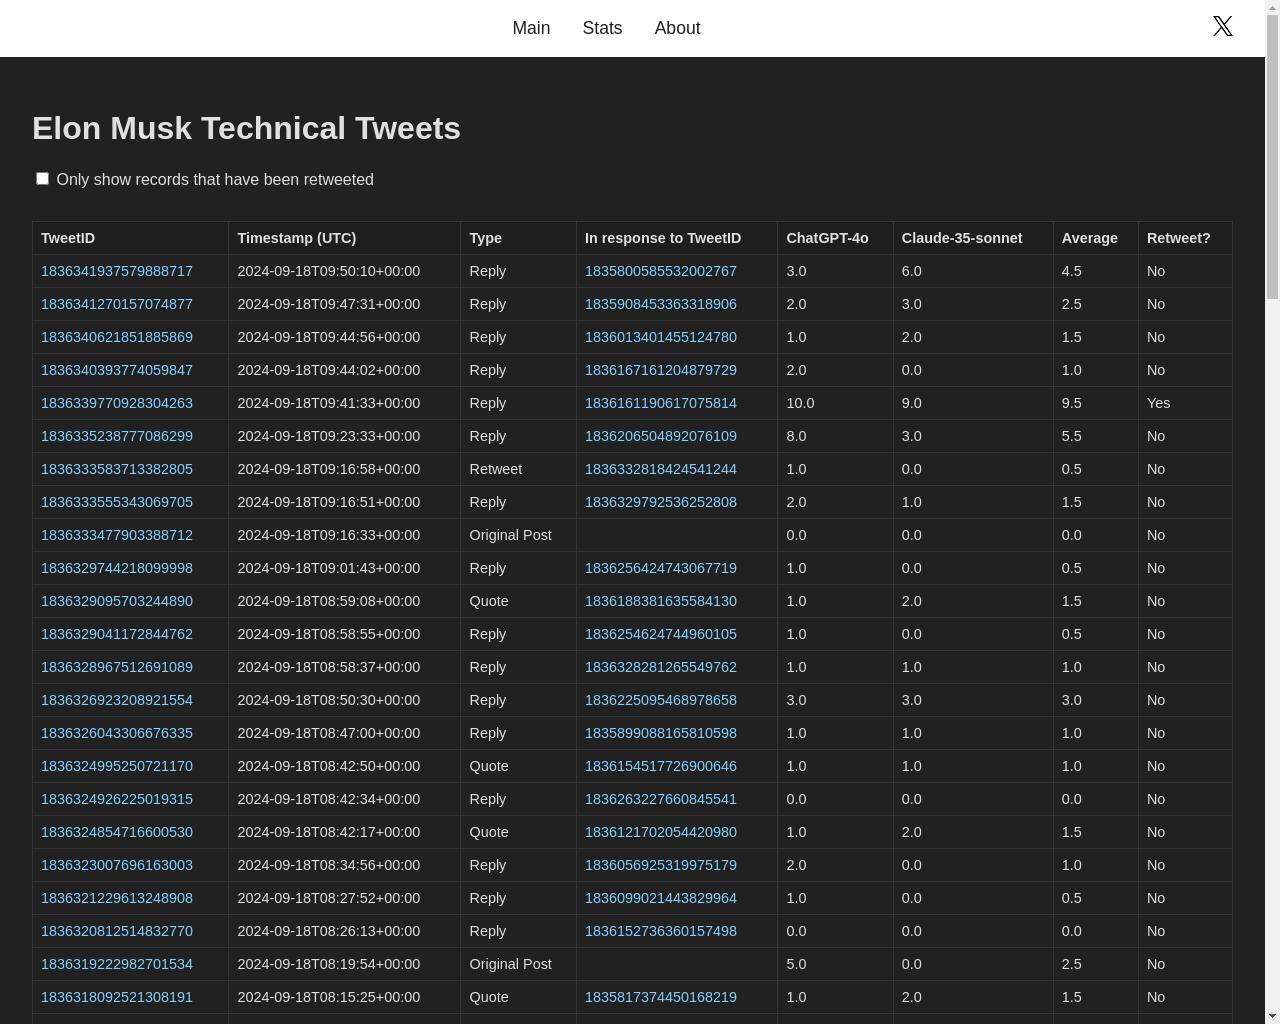The height and width of the screenshot is (1024, 1280).
Task: Open tweet 1836340393774059847
Action: coord(117,370)
